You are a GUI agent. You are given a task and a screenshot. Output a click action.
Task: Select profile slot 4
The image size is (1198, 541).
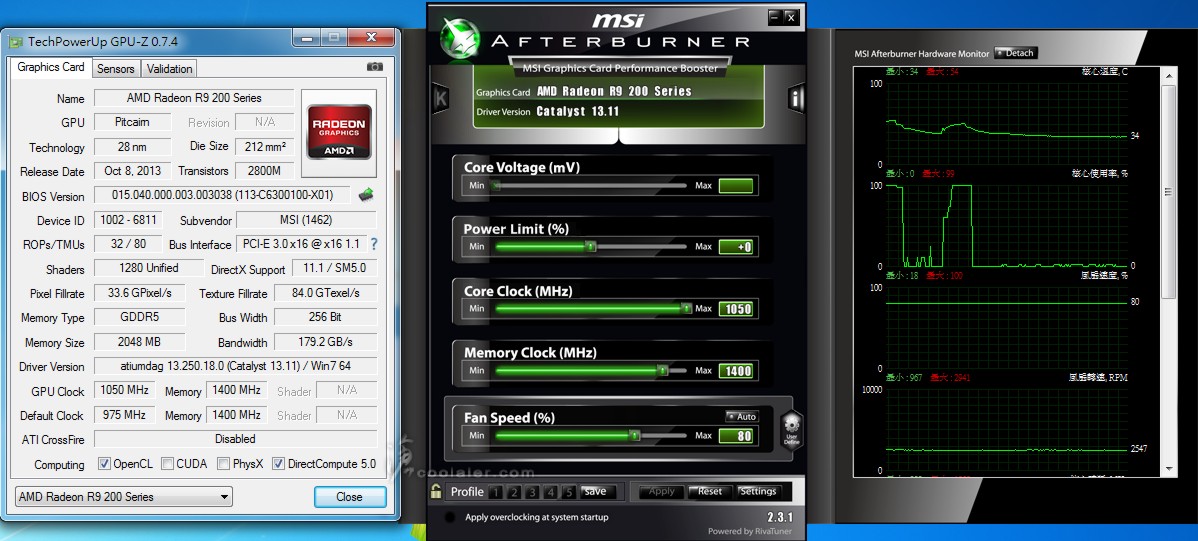[x=550, y=492]
